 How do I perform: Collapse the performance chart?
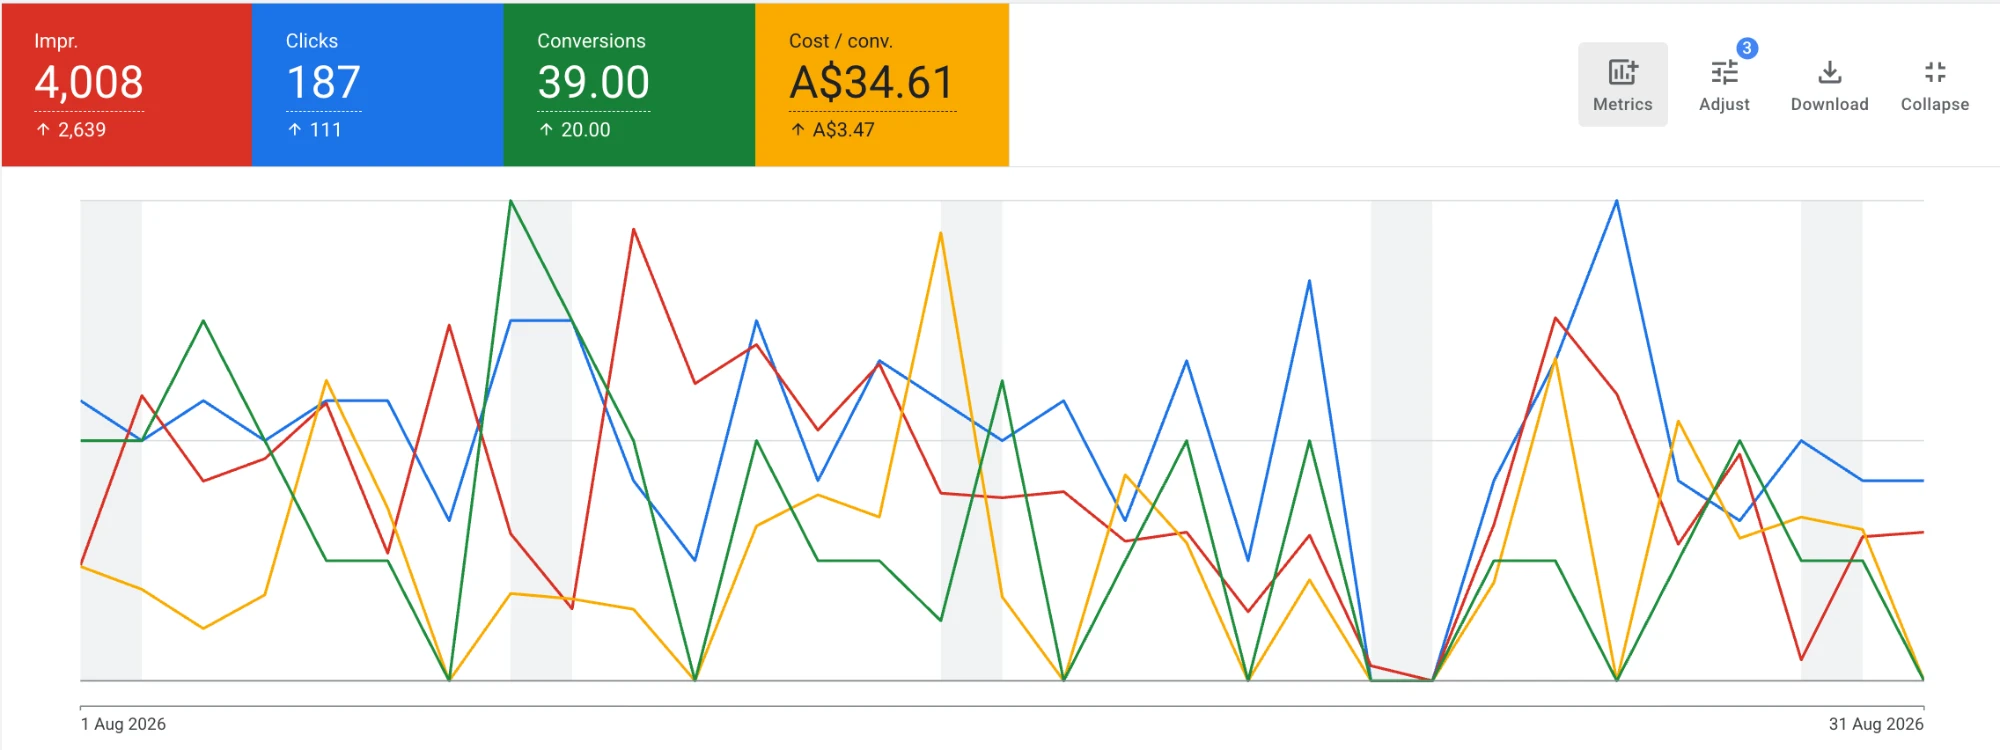click(x=1934, y=85)
